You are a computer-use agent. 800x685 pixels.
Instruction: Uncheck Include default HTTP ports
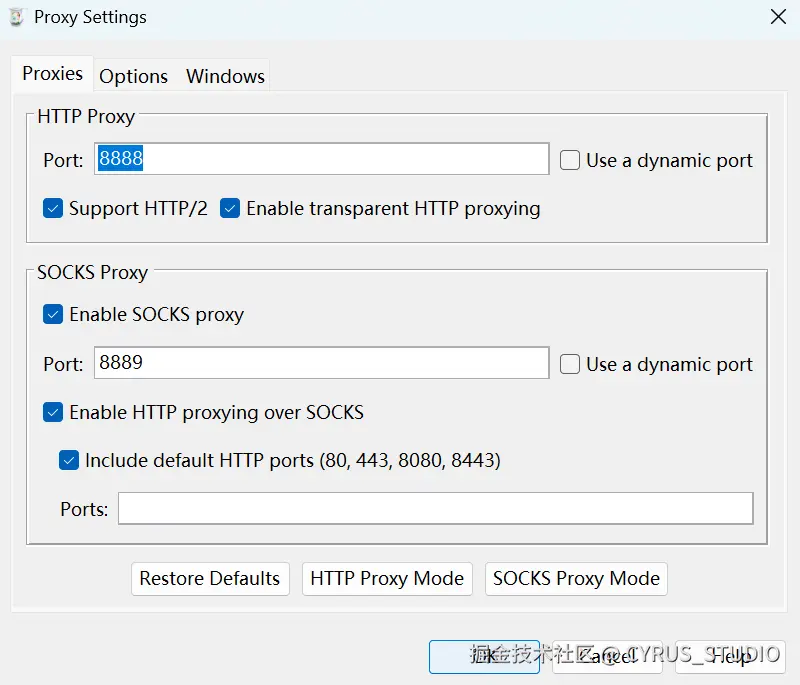[x=70, y=460]
